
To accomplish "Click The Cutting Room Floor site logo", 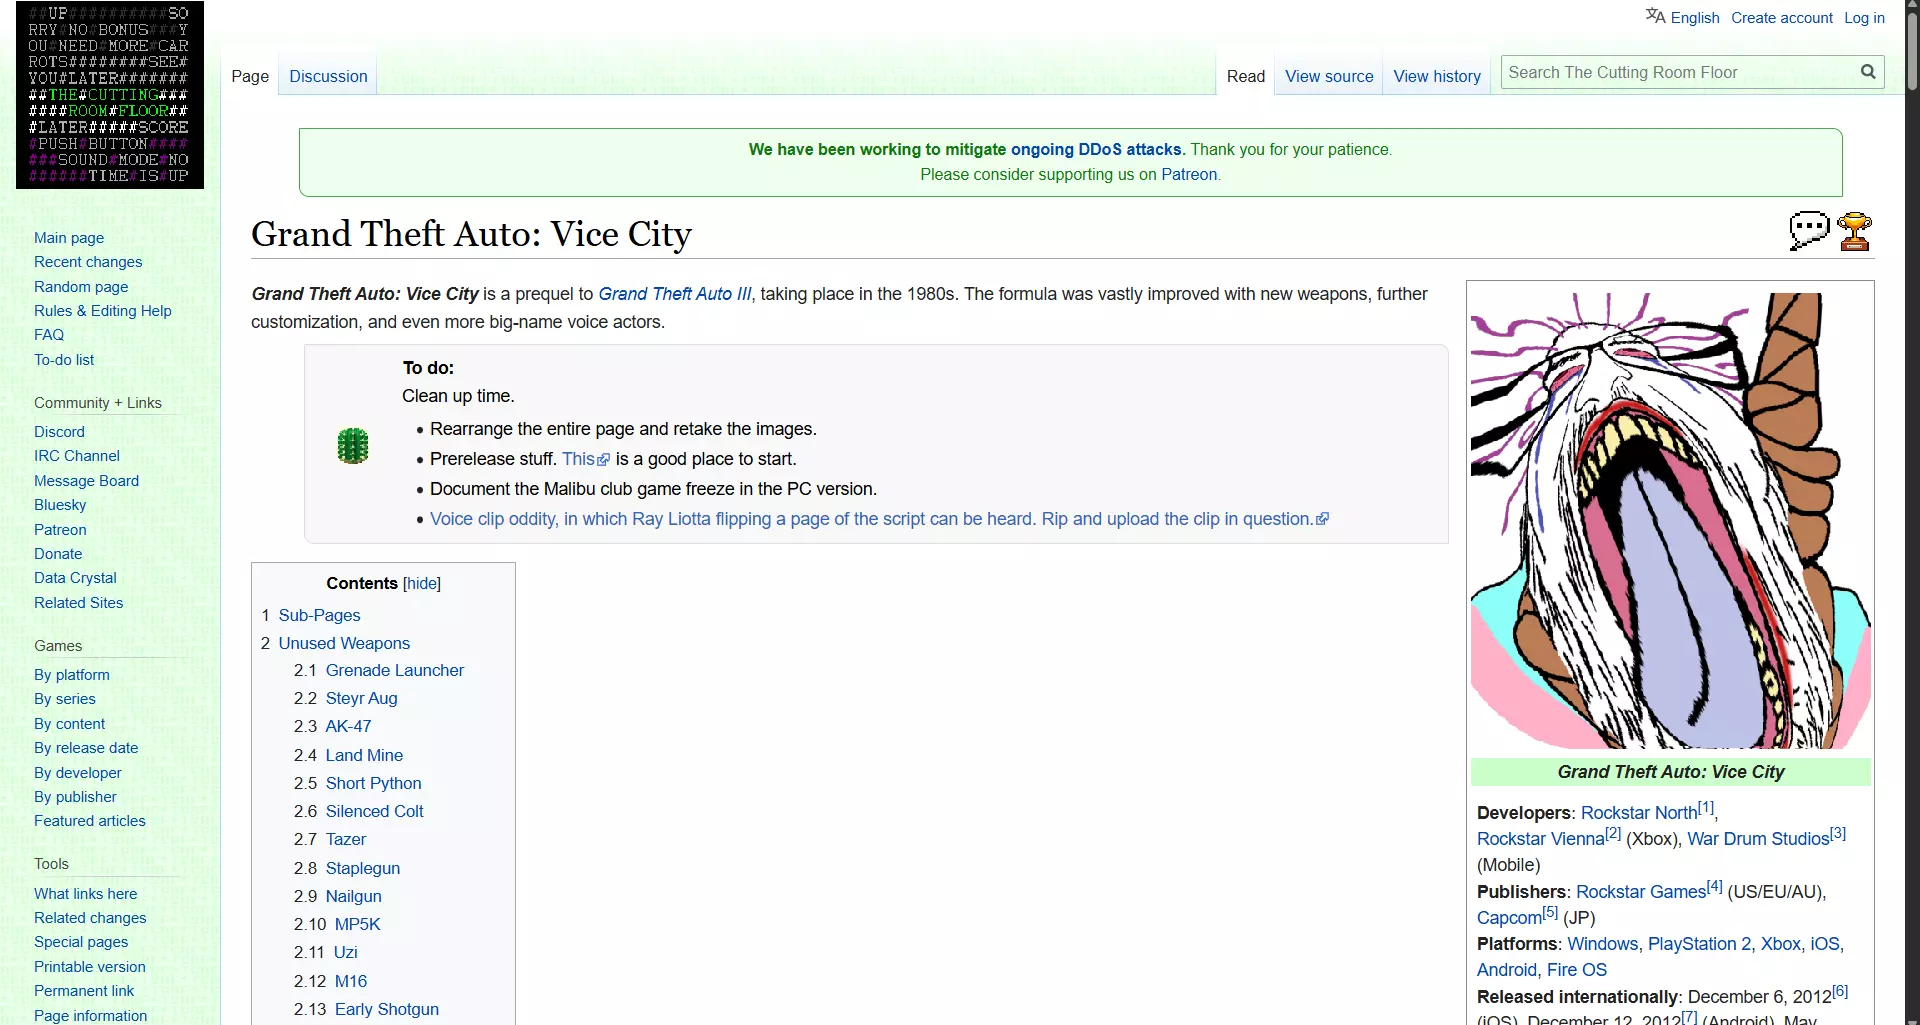I will (110, 95).
